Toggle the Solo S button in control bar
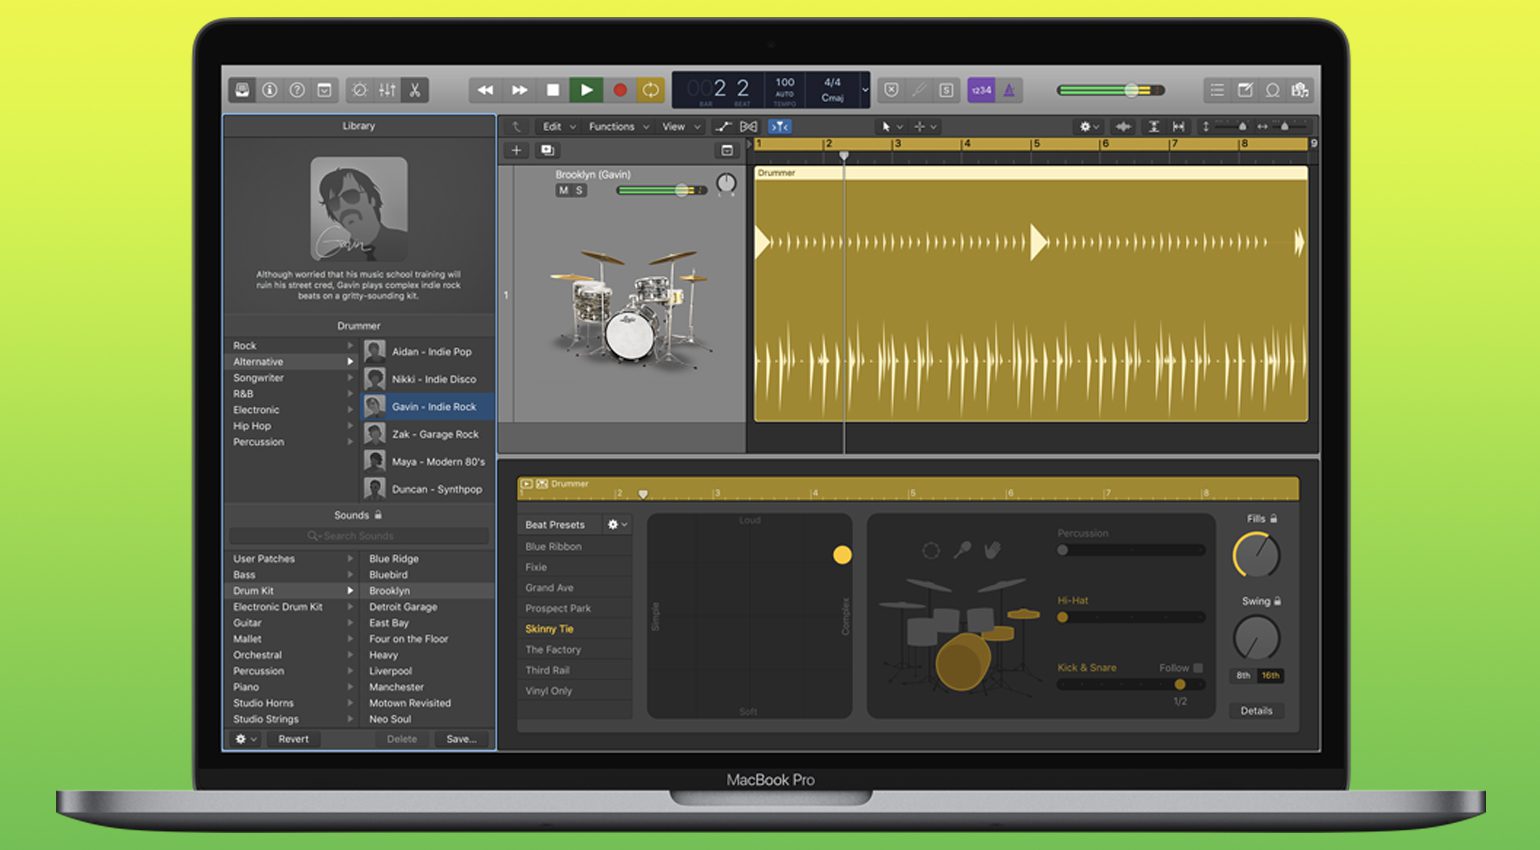1540x850 pixels. pyautogui.click(x=946, y=90)
